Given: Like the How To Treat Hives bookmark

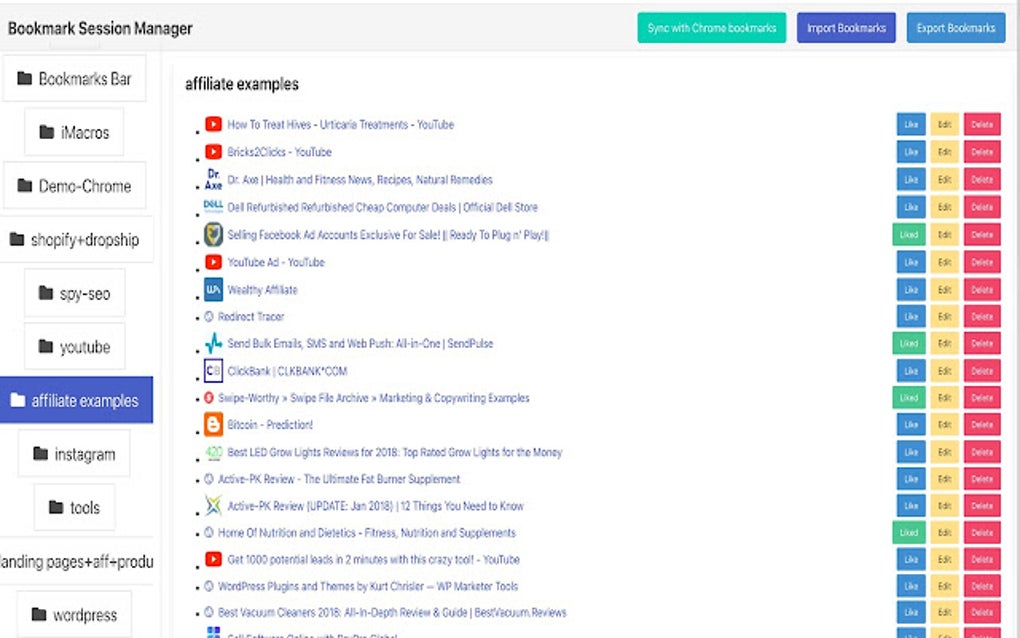Looking at the screenshot, I should pyautogui.click(x=911, y=124).
